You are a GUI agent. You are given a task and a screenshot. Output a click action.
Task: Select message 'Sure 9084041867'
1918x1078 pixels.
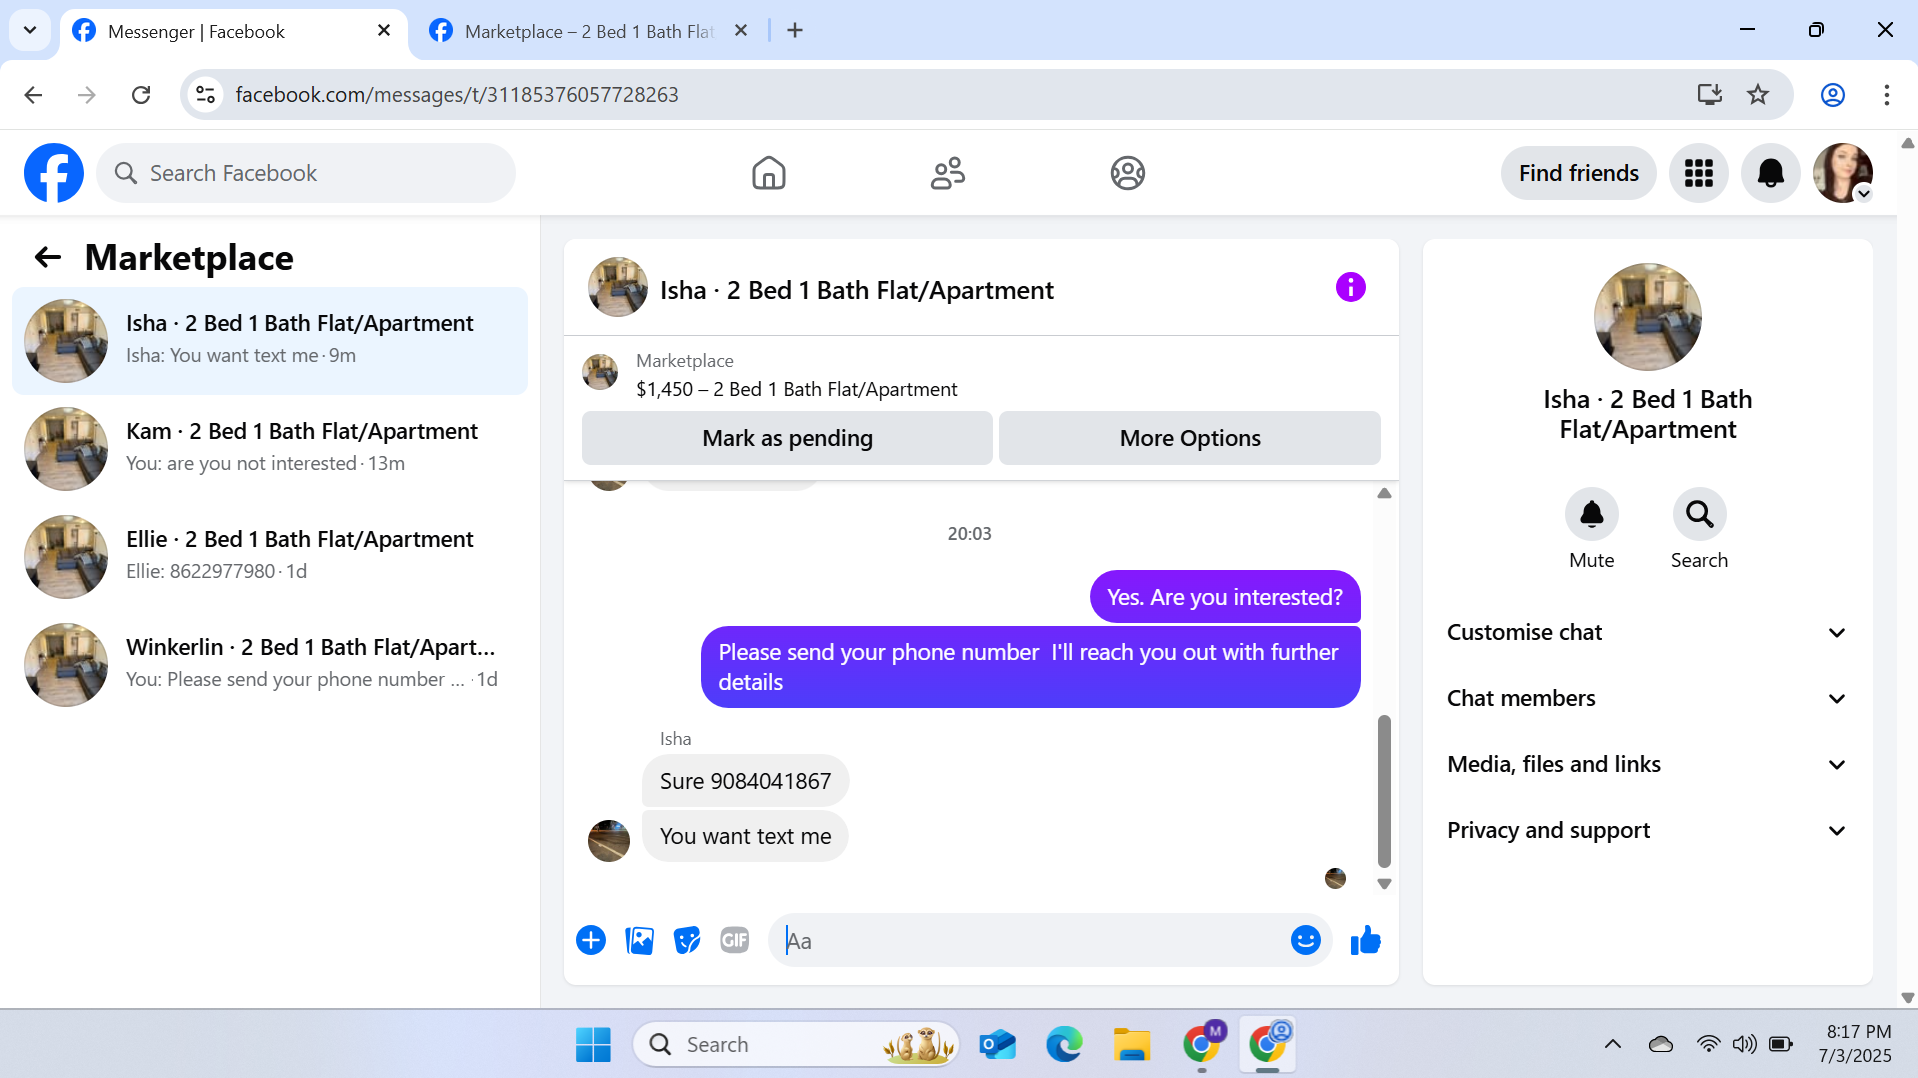click(x=745, y=781)
